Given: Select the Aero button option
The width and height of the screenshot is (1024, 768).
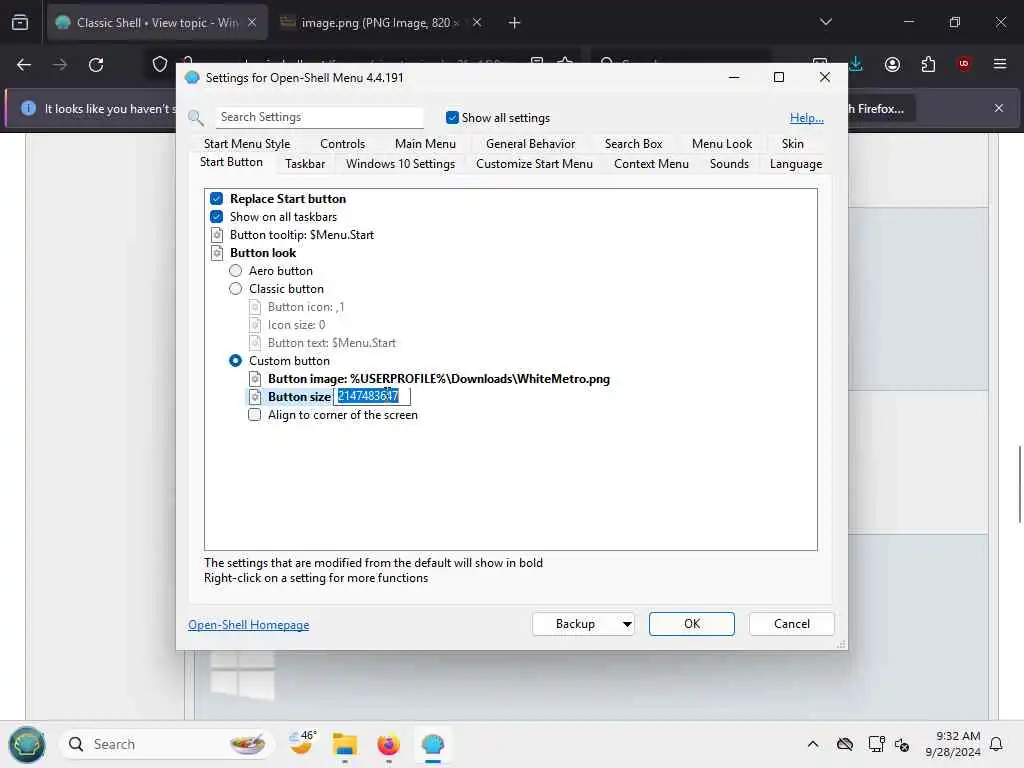Looking at the screenshot, I should pyautogui.click(x=236, y=270).
